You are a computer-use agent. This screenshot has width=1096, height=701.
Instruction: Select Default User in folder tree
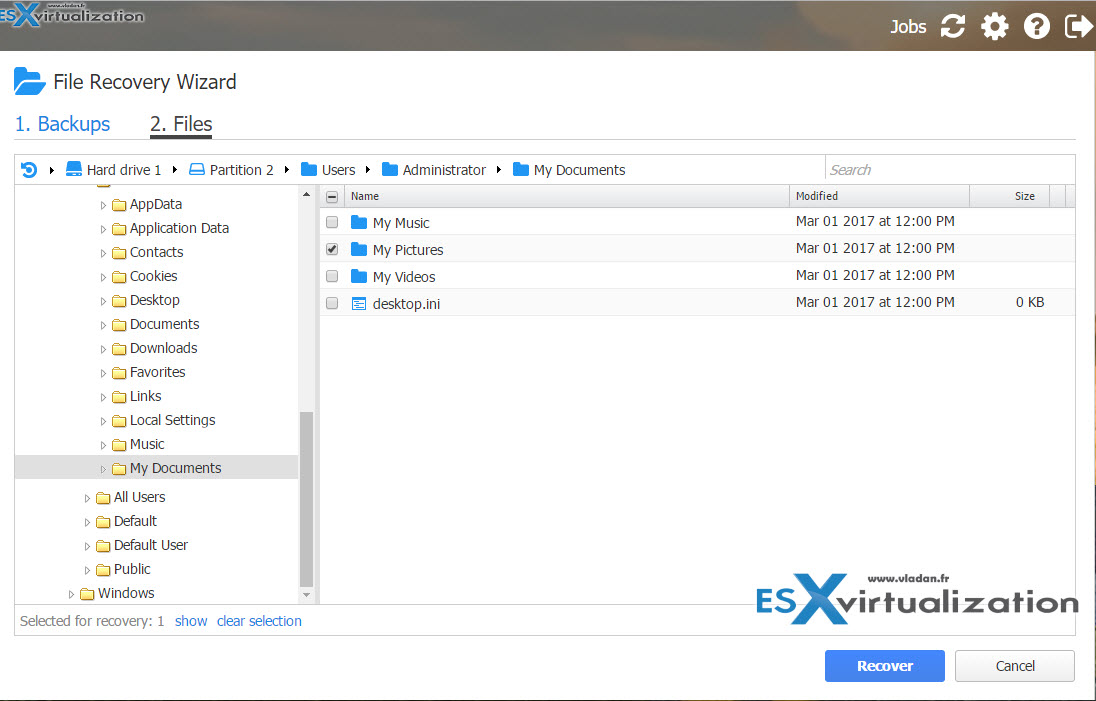[150, 545]
